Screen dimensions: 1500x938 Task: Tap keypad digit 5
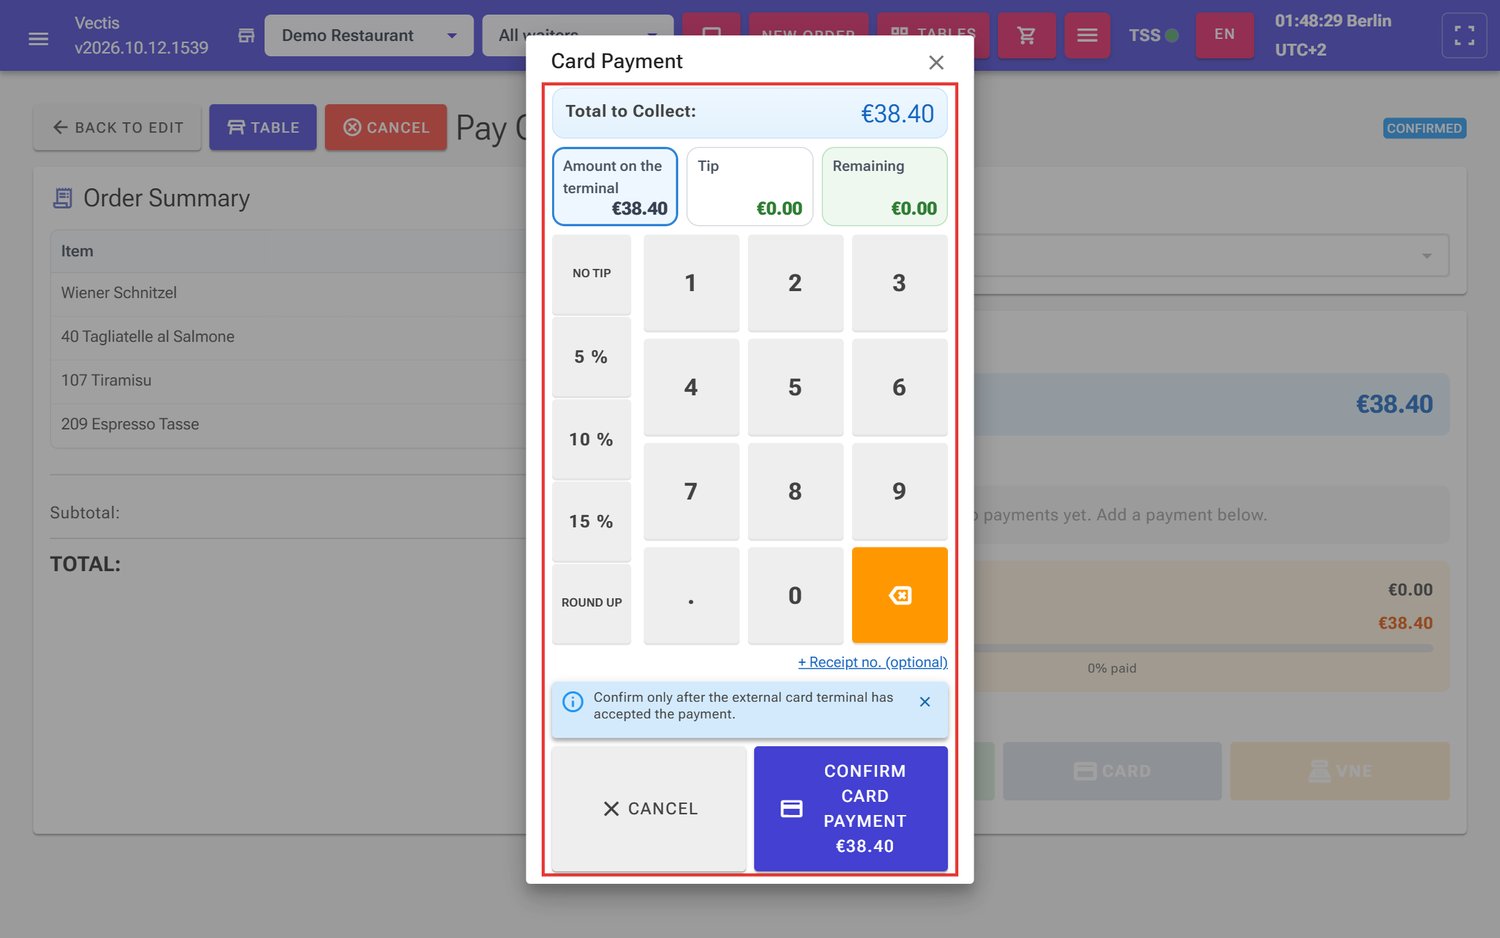coord(795,387)
